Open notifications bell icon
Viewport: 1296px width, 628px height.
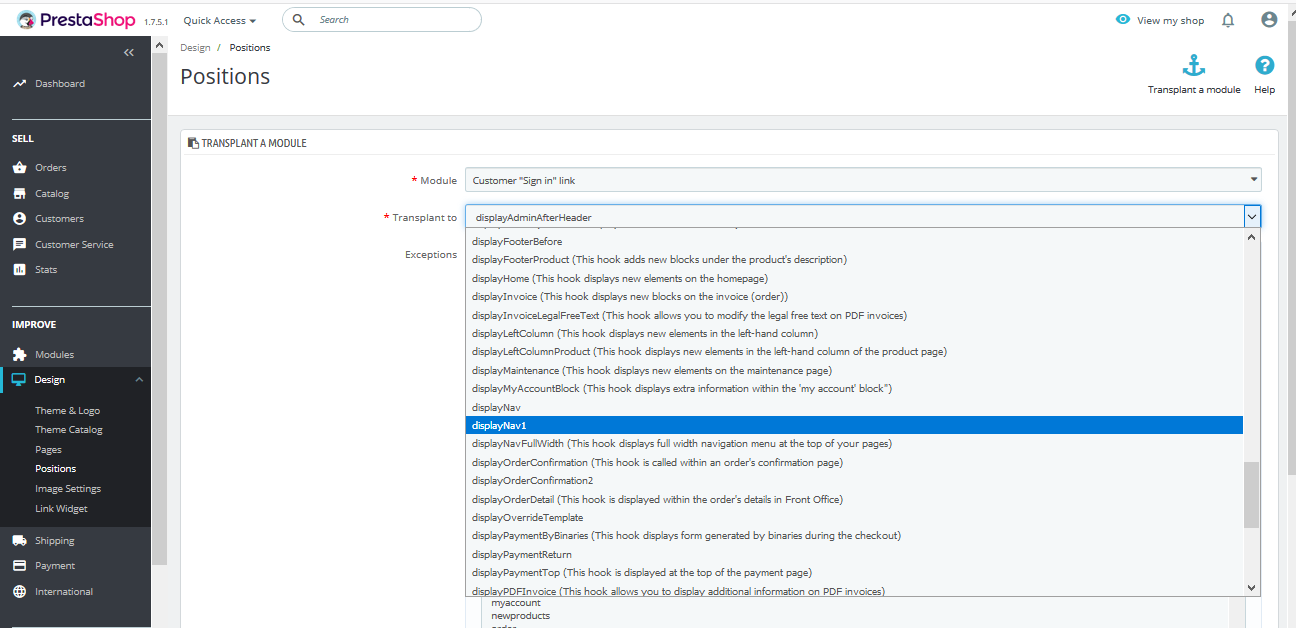1228,20
